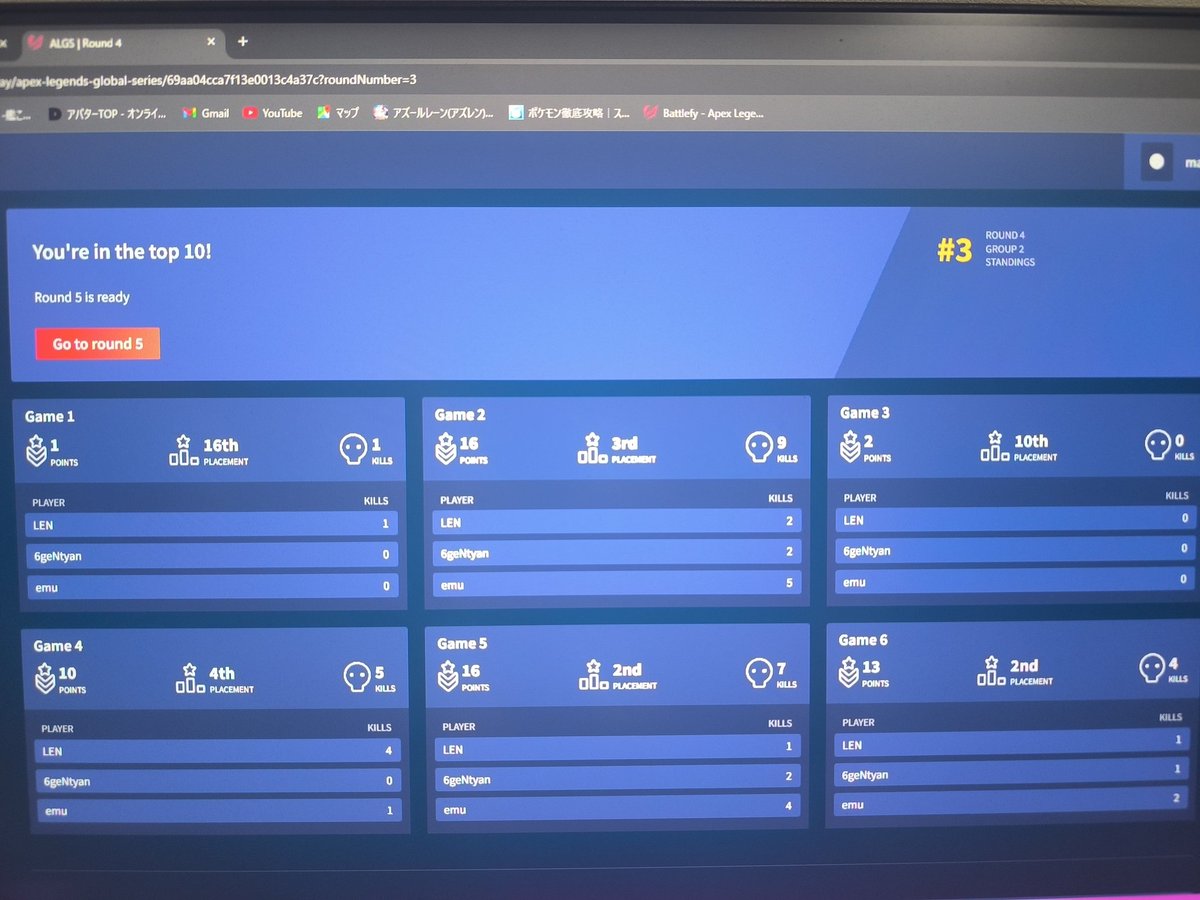1200x900 pixels.
Task: Select the LEN row in Game 4
Action: click(218, 751)
